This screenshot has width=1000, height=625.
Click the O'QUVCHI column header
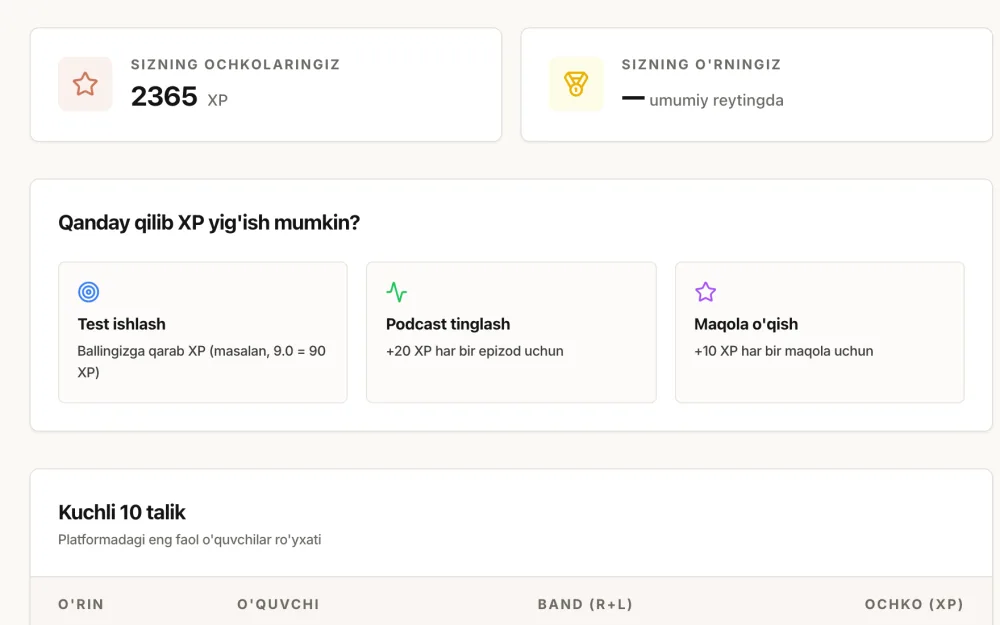coord(278,604)
